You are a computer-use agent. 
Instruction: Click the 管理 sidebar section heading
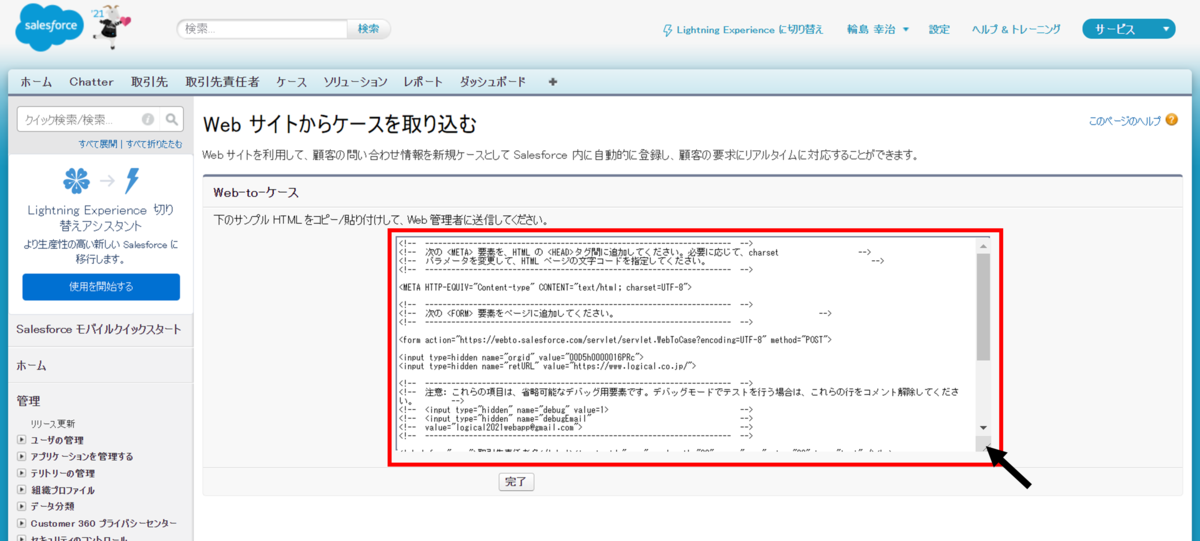28,401
